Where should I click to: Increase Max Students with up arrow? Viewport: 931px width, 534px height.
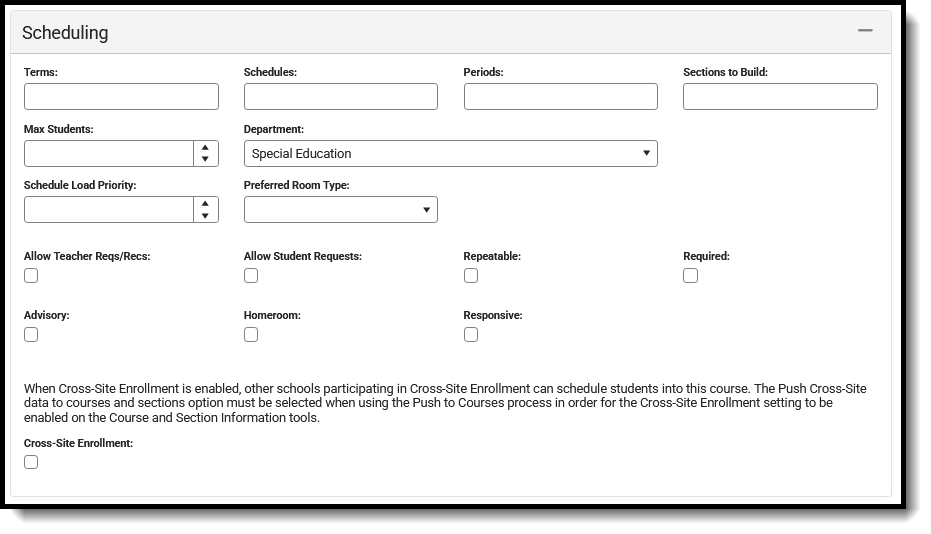pos(205,147)
